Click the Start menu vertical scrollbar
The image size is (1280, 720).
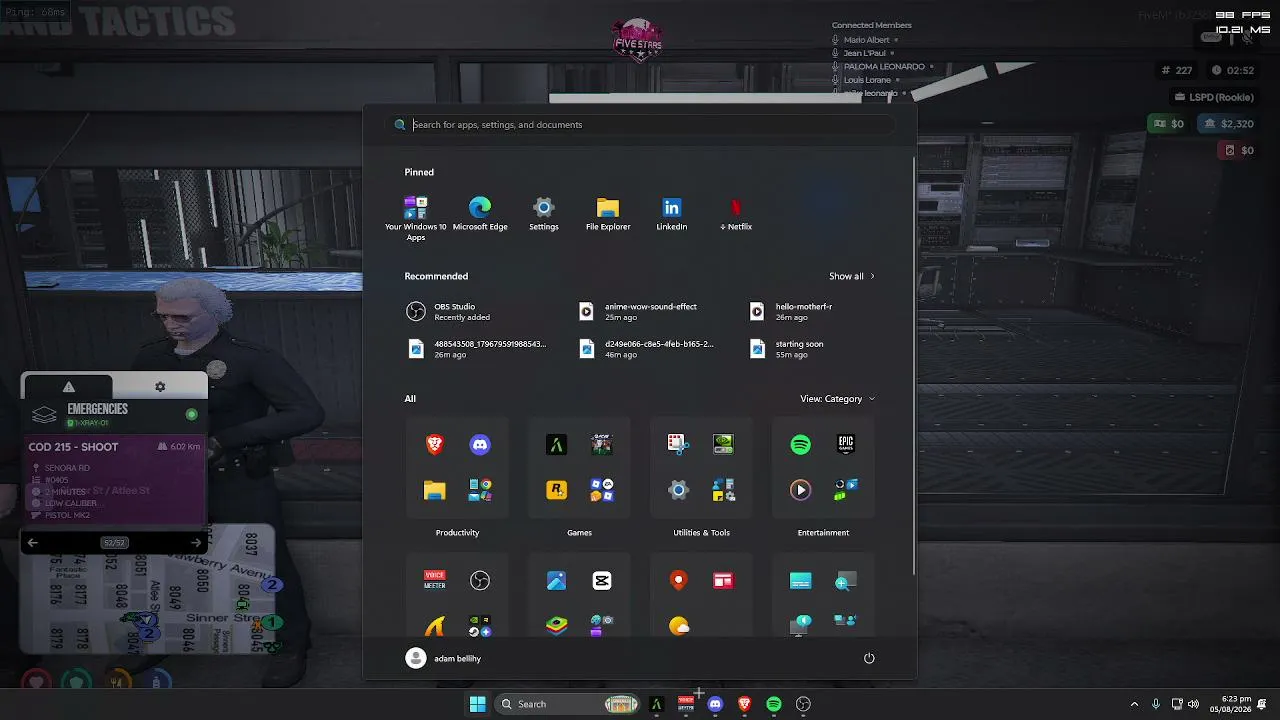[x=913, y=365]
